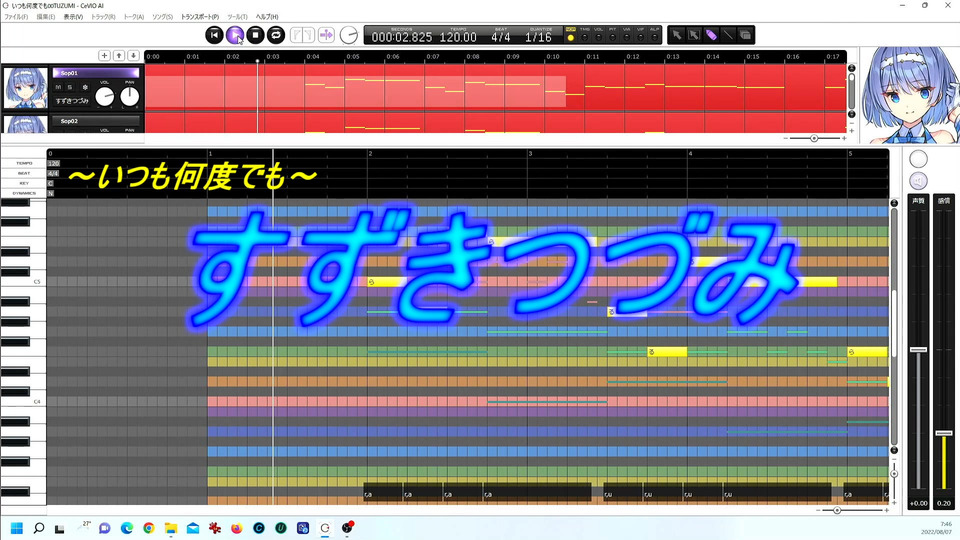
Task: Select the VOL parameter mode button
Action: pos(599,37)
